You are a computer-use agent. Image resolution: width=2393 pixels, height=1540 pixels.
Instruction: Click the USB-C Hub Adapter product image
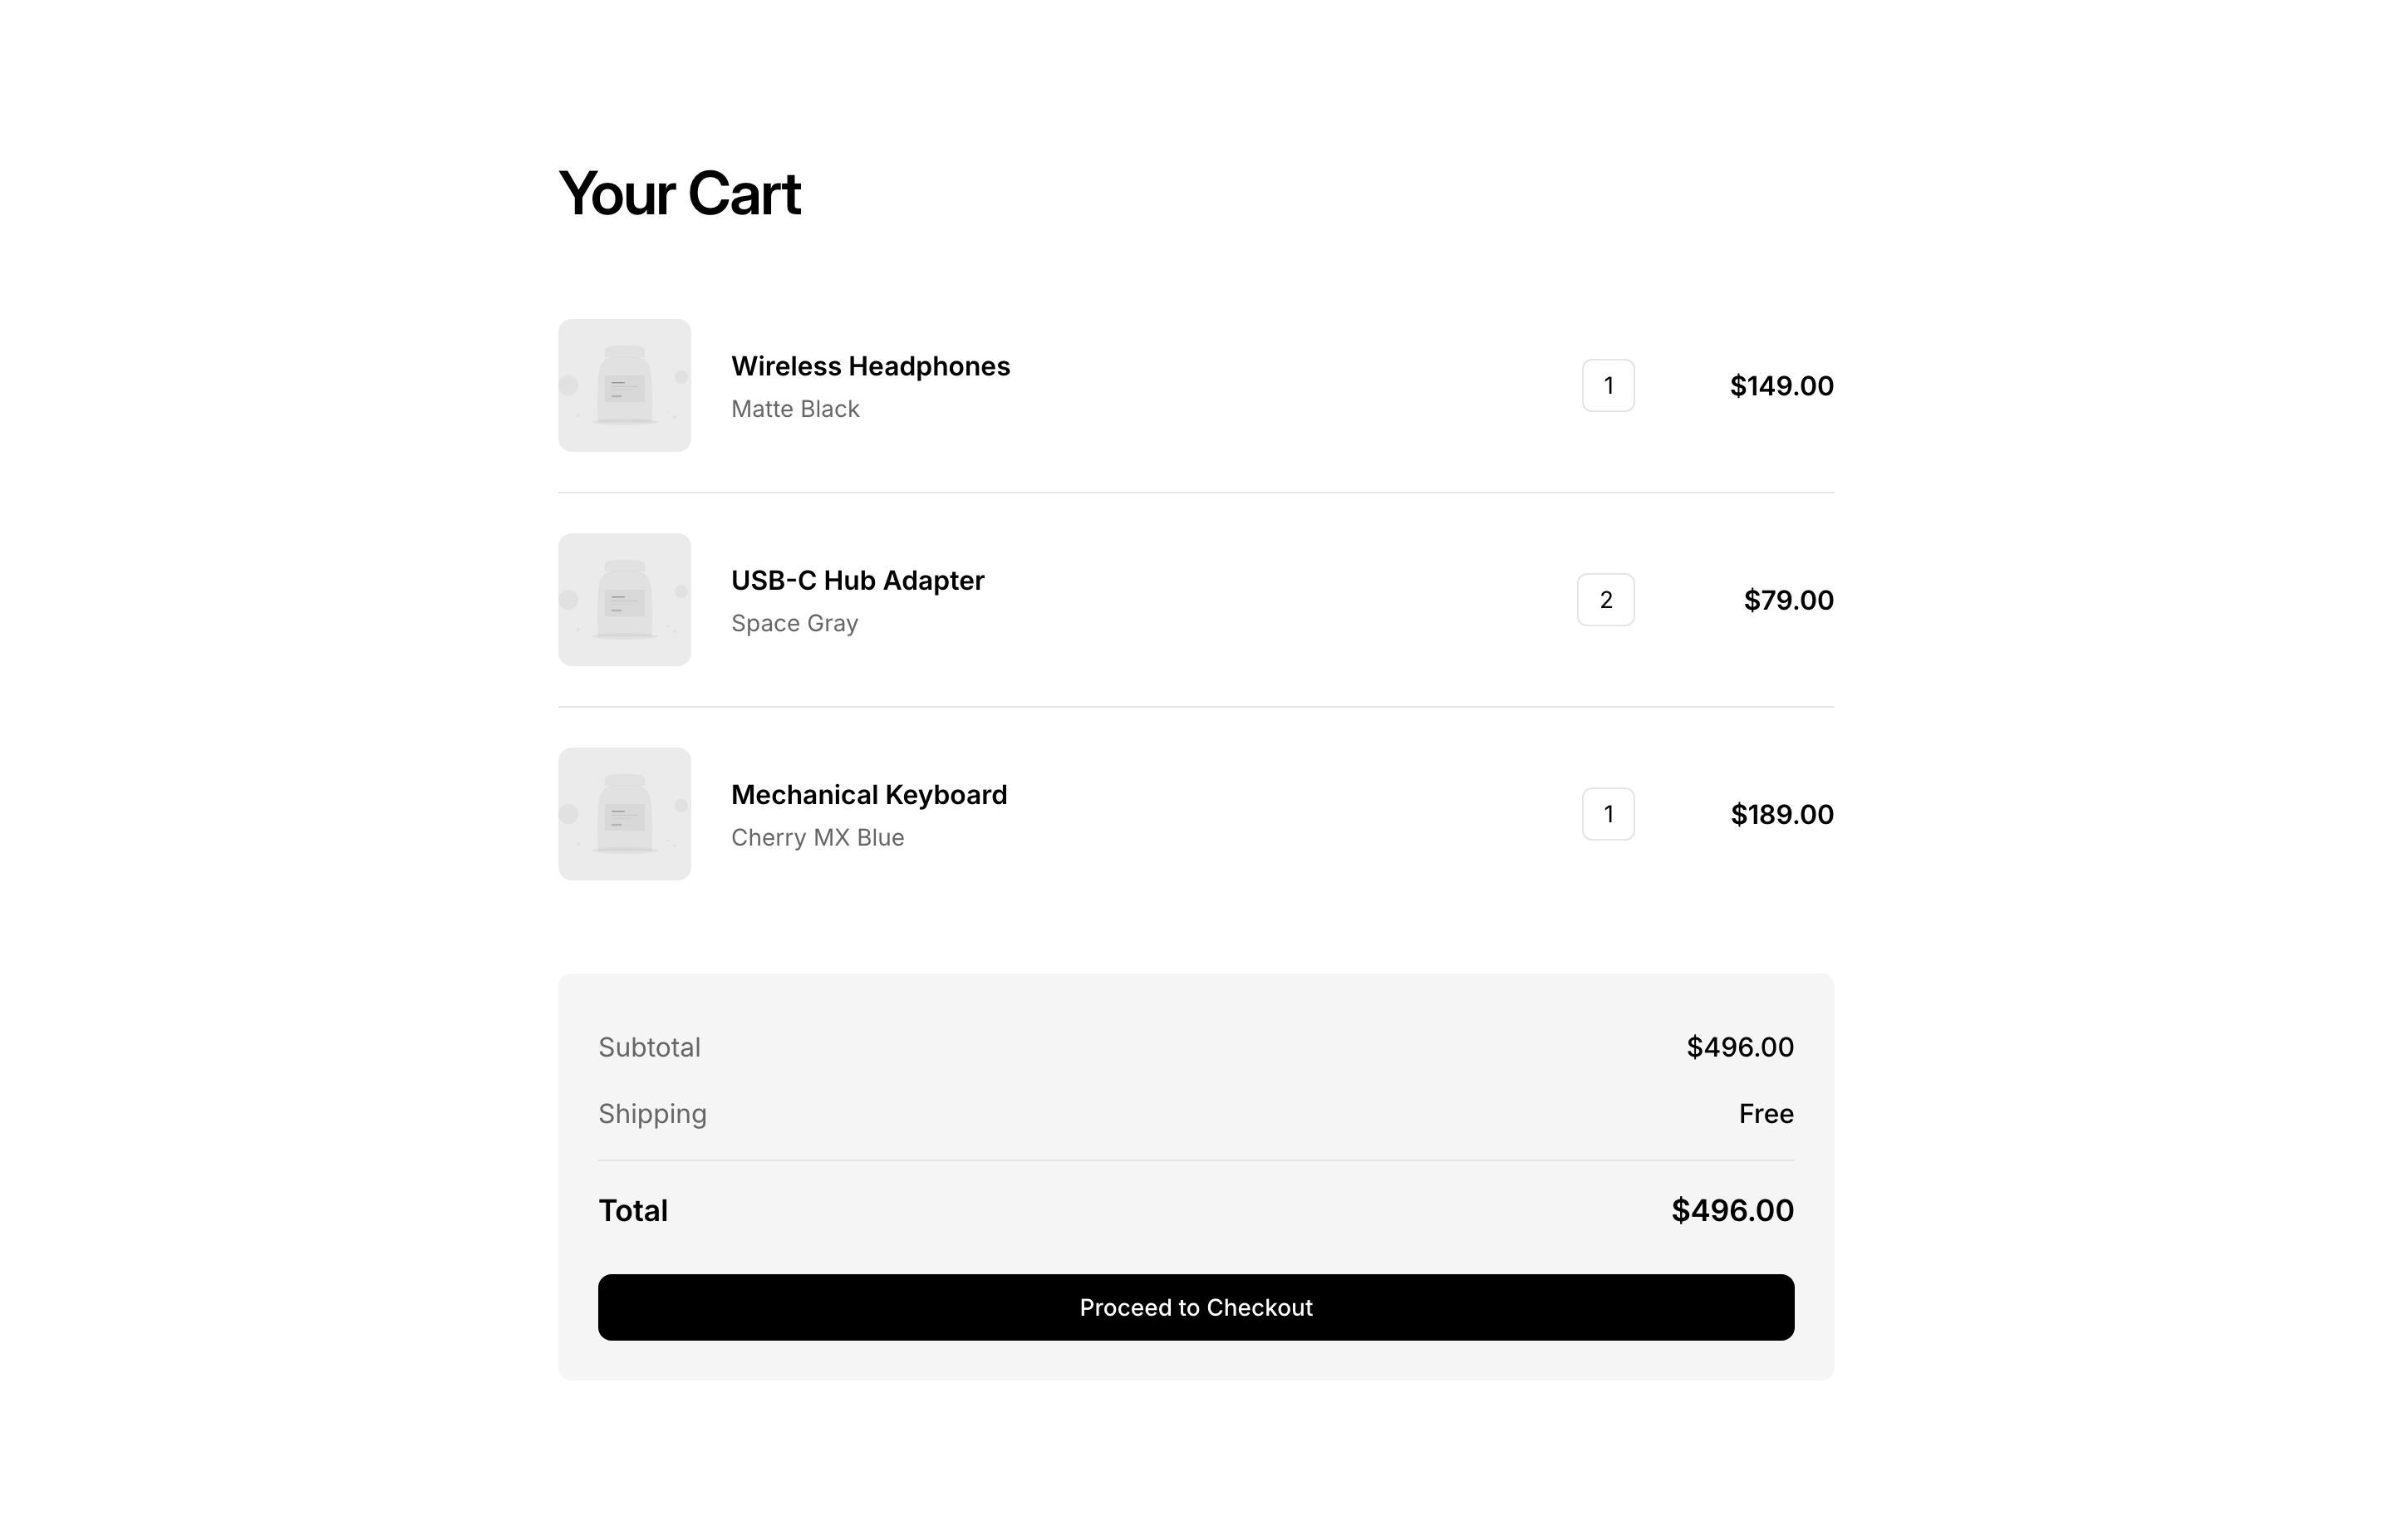pyautogui.click(x=624, y=599)
